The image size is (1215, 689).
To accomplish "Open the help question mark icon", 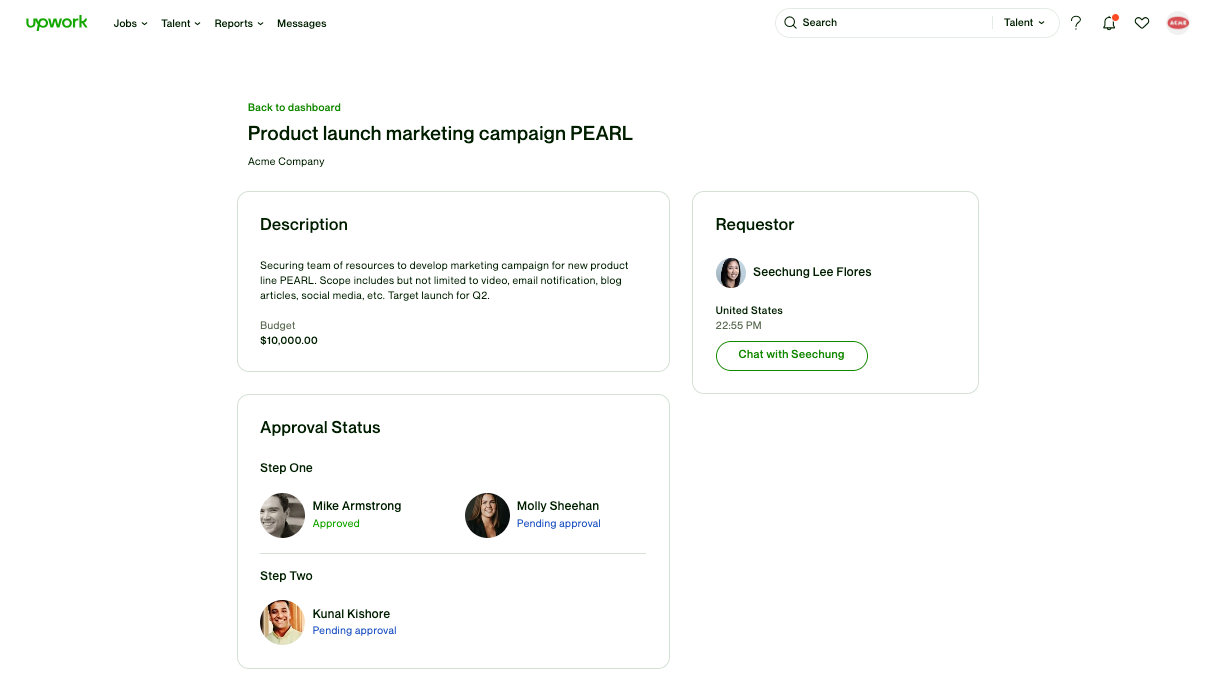I will [1076, 23].
